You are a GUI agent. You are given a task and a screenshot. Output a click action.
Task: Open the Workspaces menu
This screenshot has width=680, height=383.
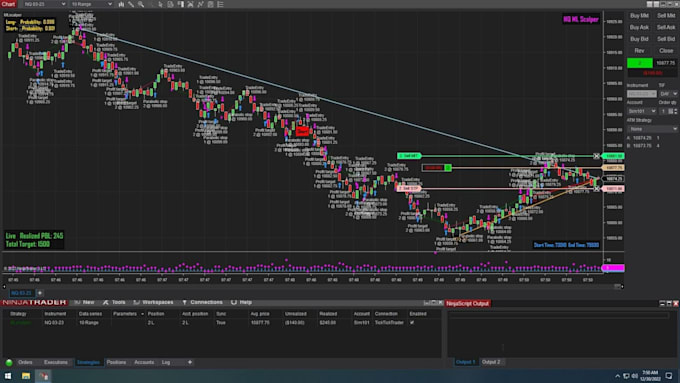pyautogui.click(x=154, y=302)
